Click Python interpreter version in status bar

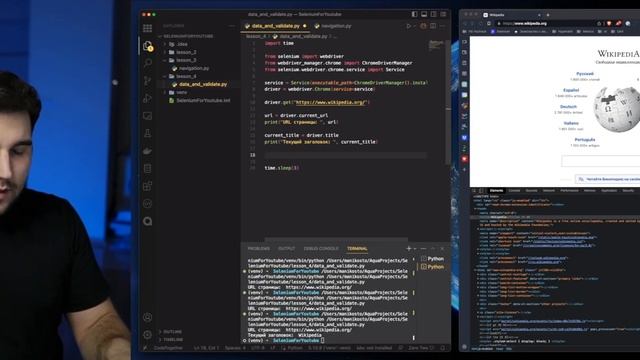329,348
